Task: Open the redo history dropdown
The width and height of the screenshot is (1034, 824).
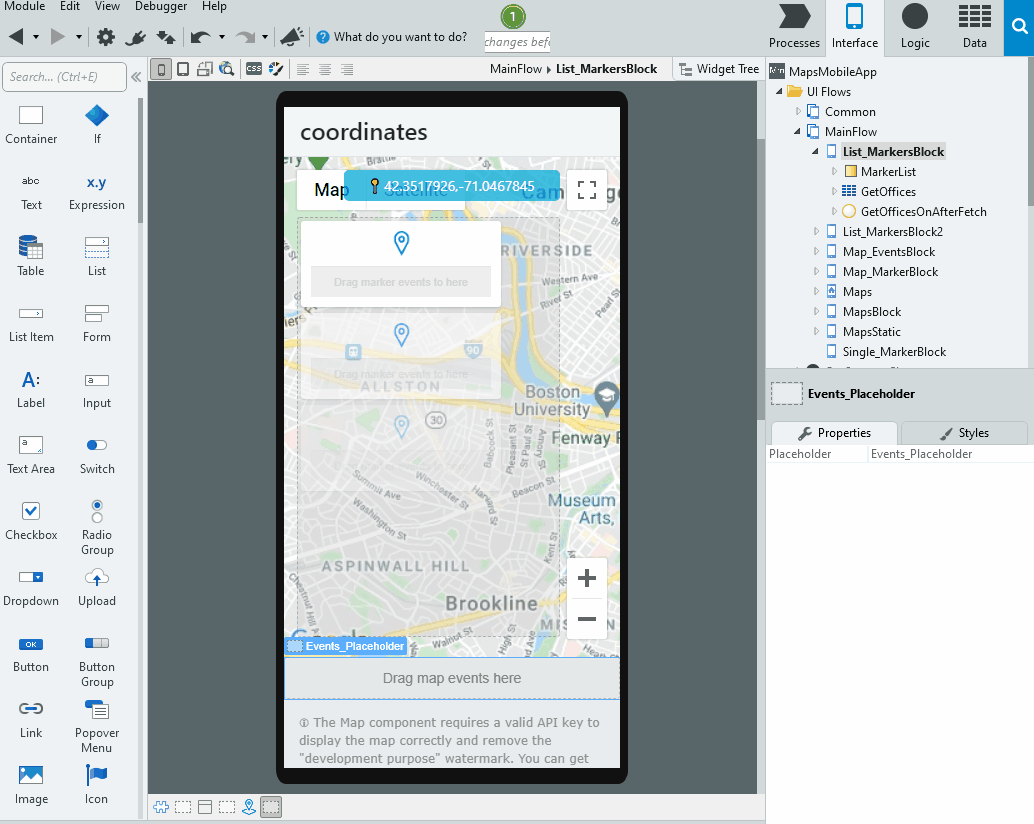Action: (x=264, y=37)
